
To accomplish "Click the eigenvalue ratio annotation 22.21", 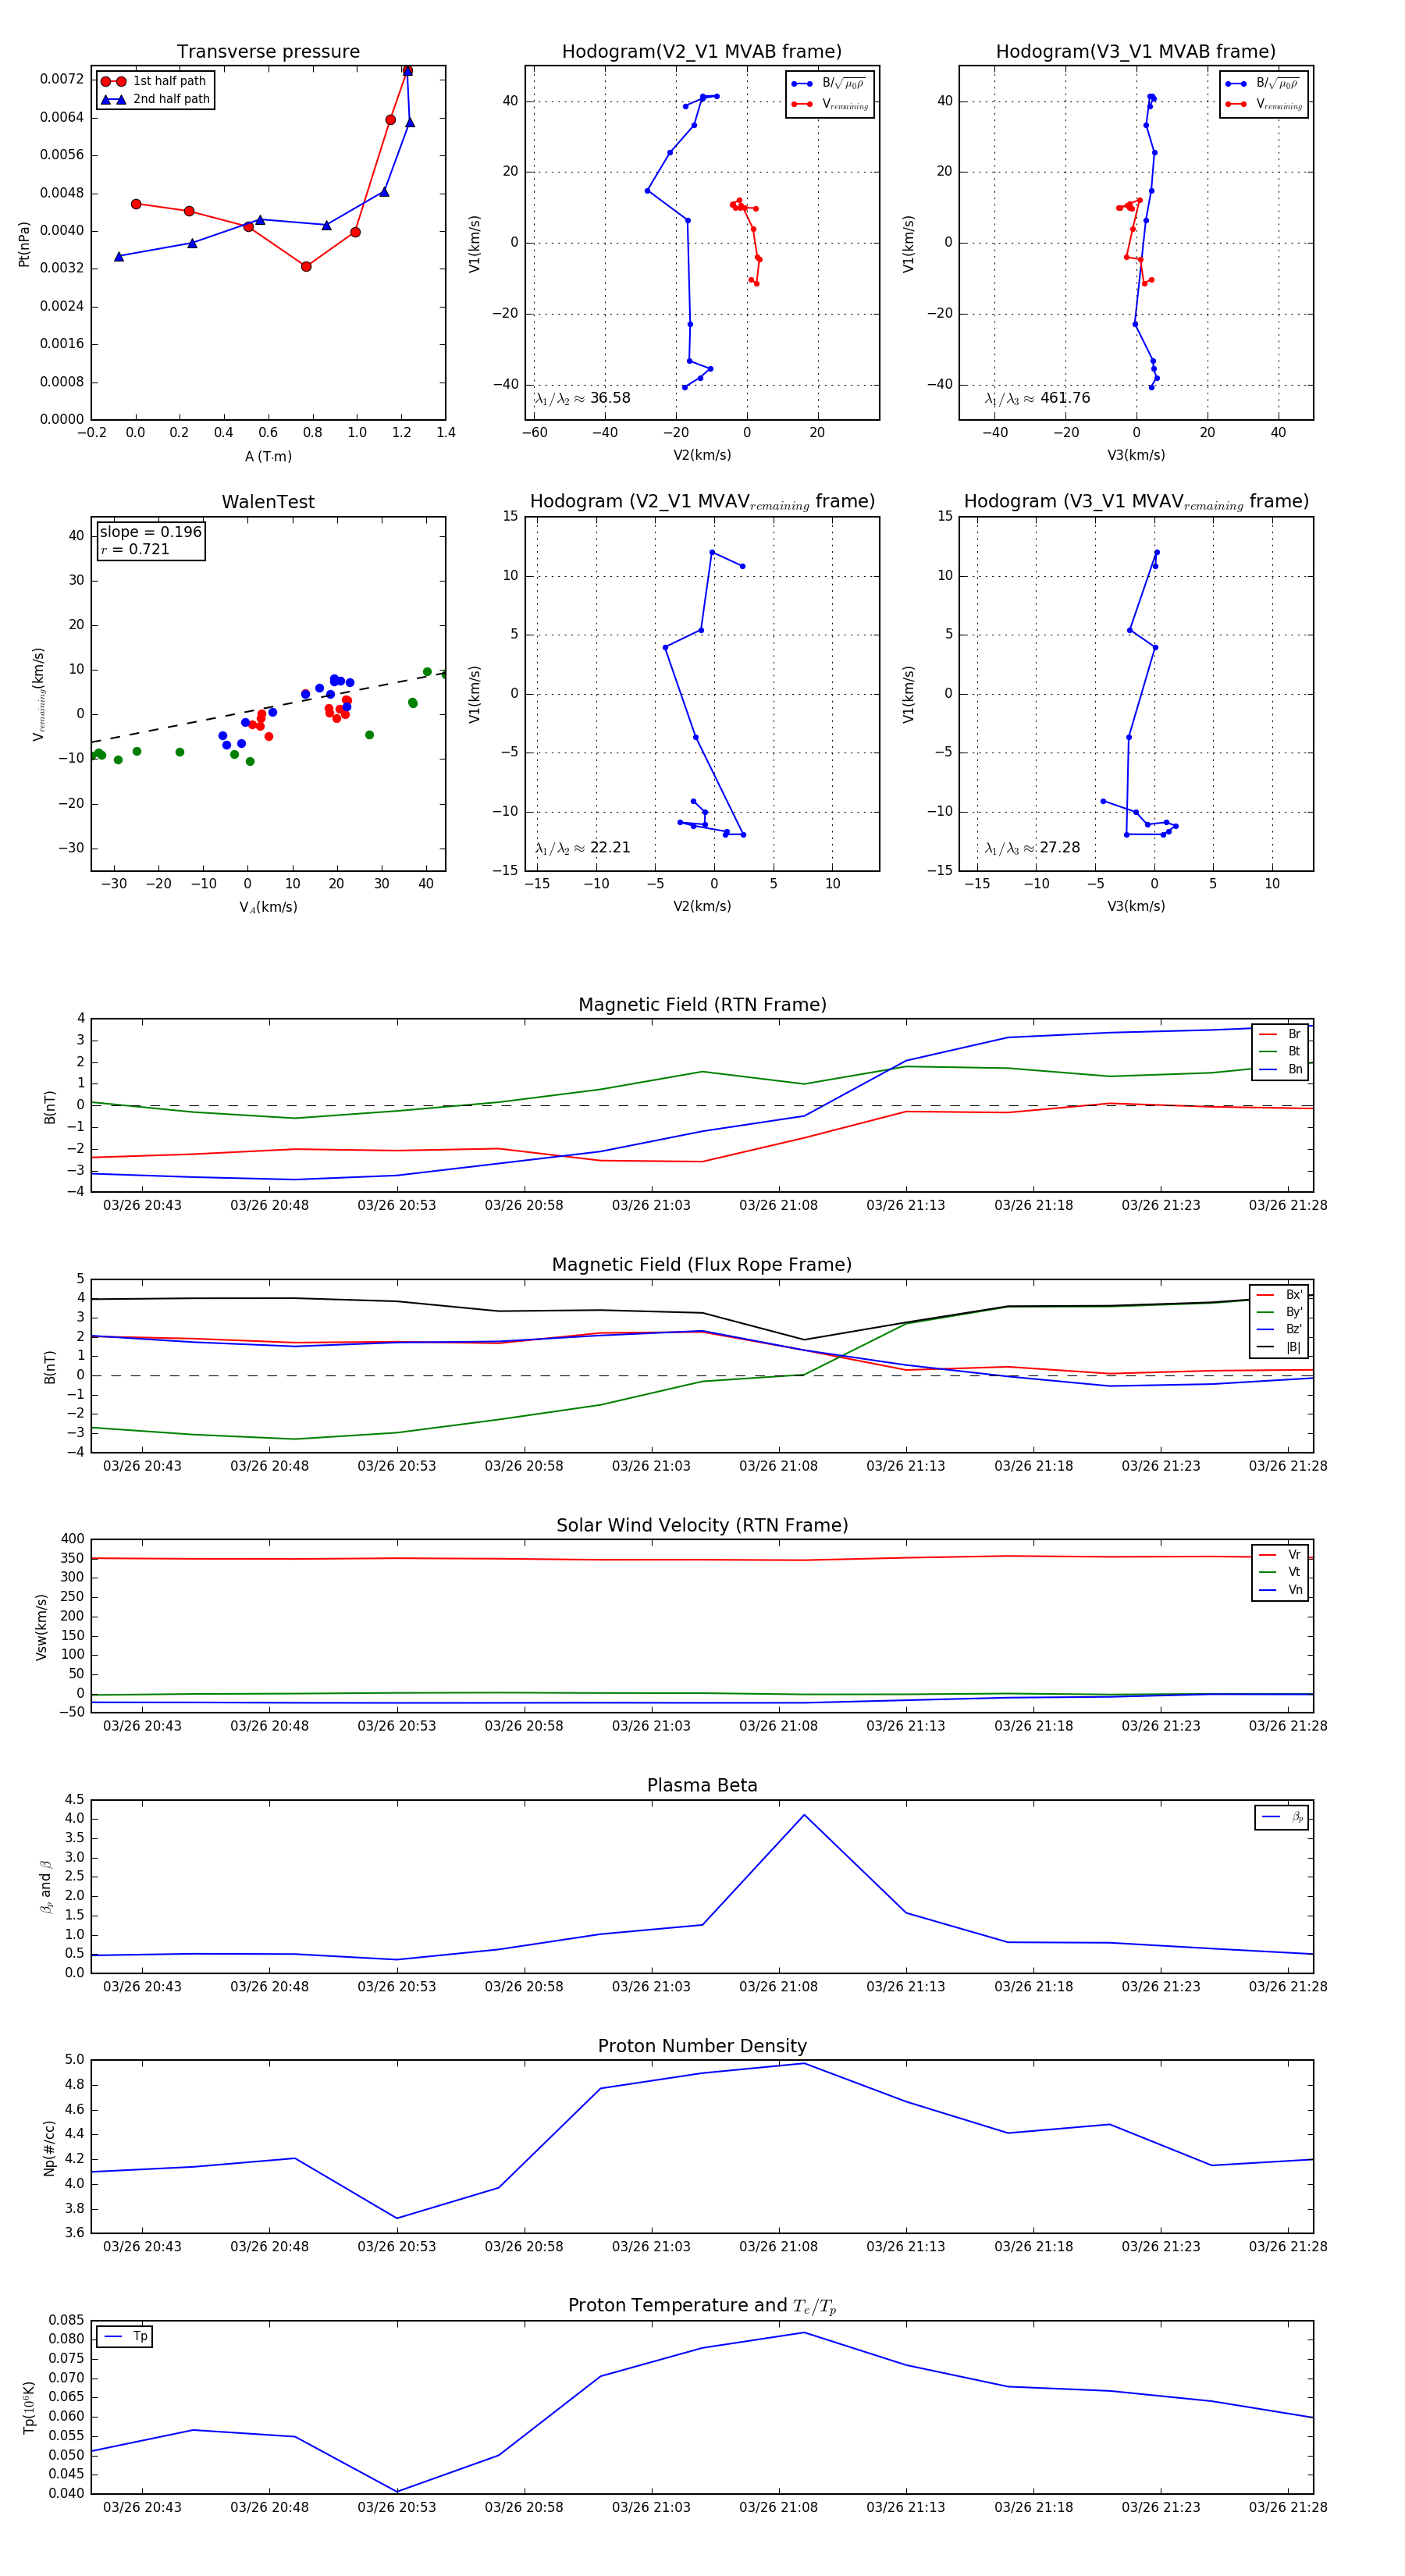I will [x=583, y=848].
